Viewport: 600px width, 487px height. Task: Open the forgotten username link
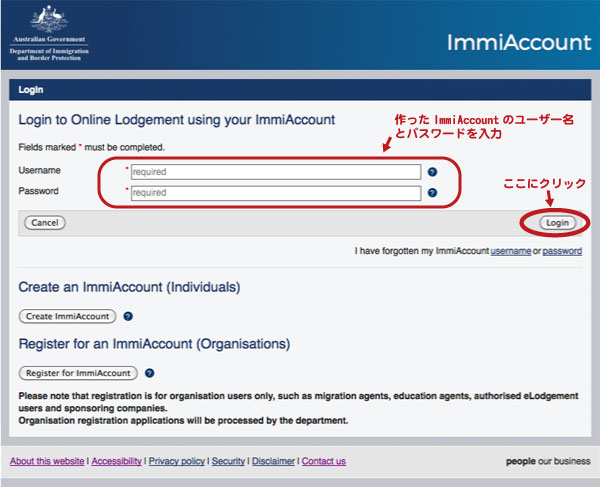(510, 251)
